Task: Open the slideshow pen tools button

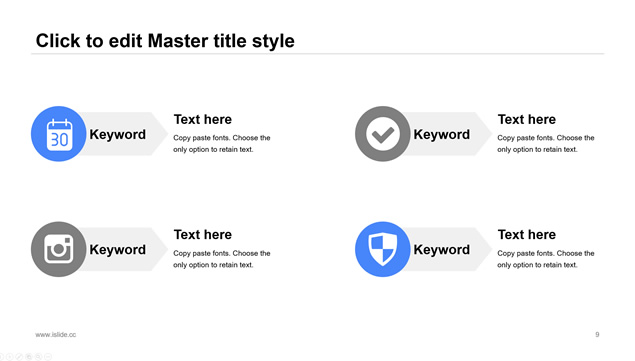Action: tap(19, 357)
